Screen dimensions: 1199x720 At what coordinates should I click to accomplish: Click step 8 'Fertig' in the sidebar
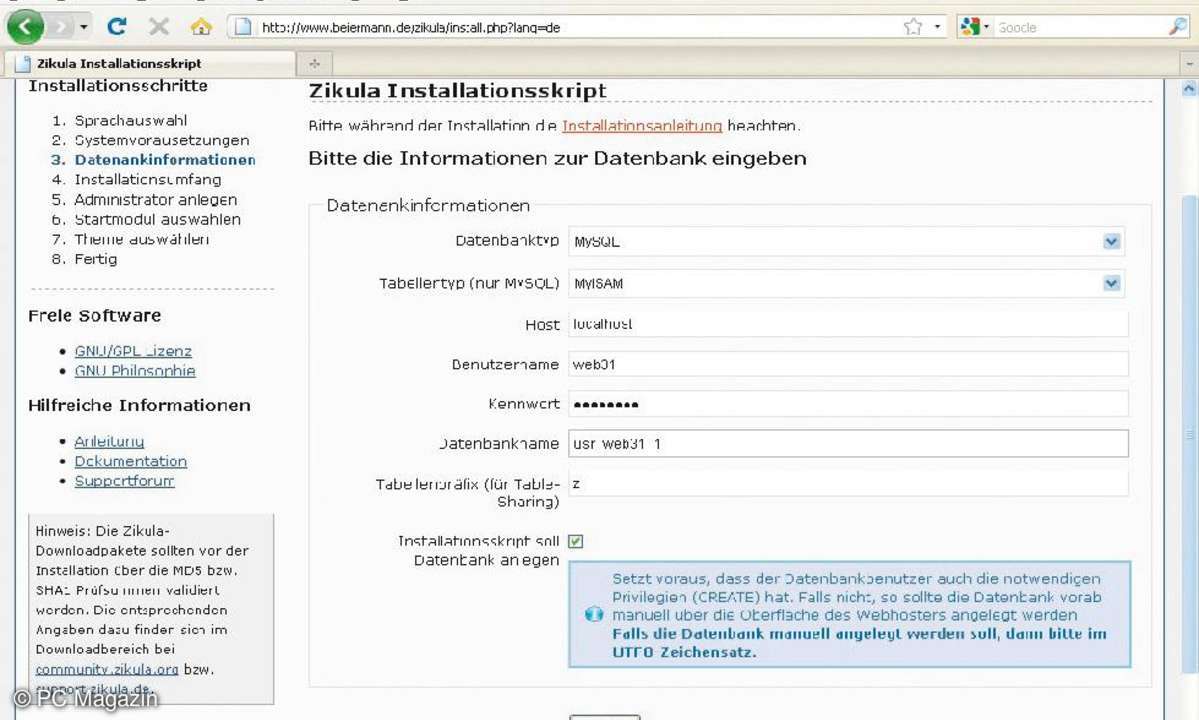96,259
